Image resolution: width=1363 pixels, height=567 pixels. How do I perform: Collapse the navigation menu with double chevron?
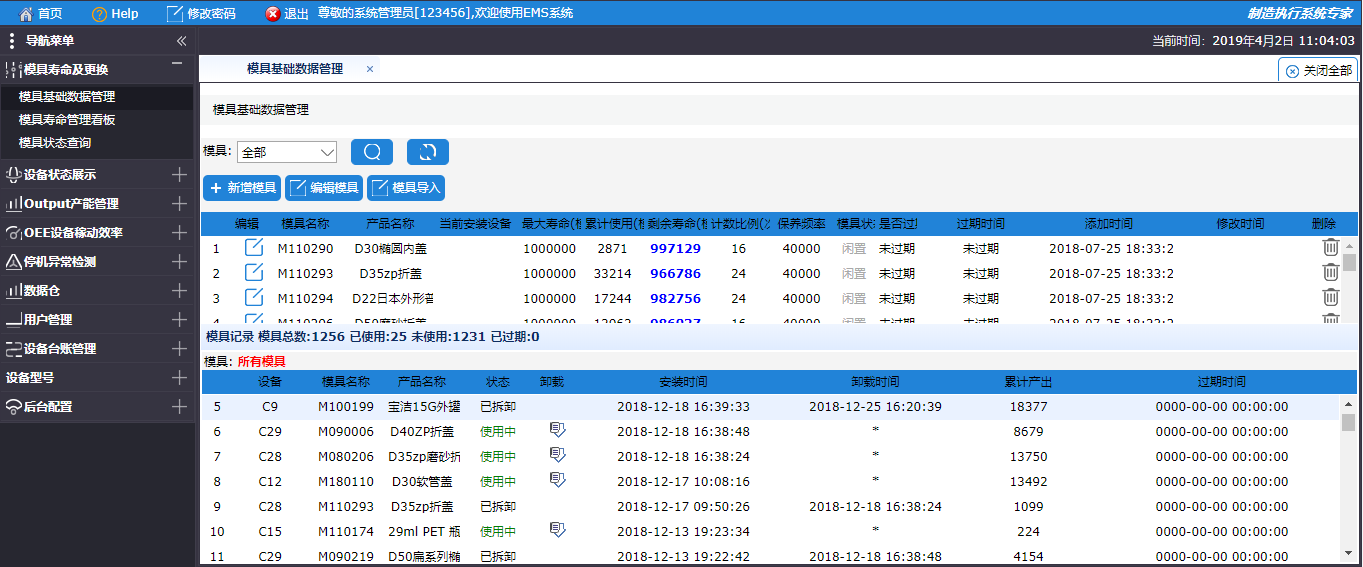click(181, 41)
